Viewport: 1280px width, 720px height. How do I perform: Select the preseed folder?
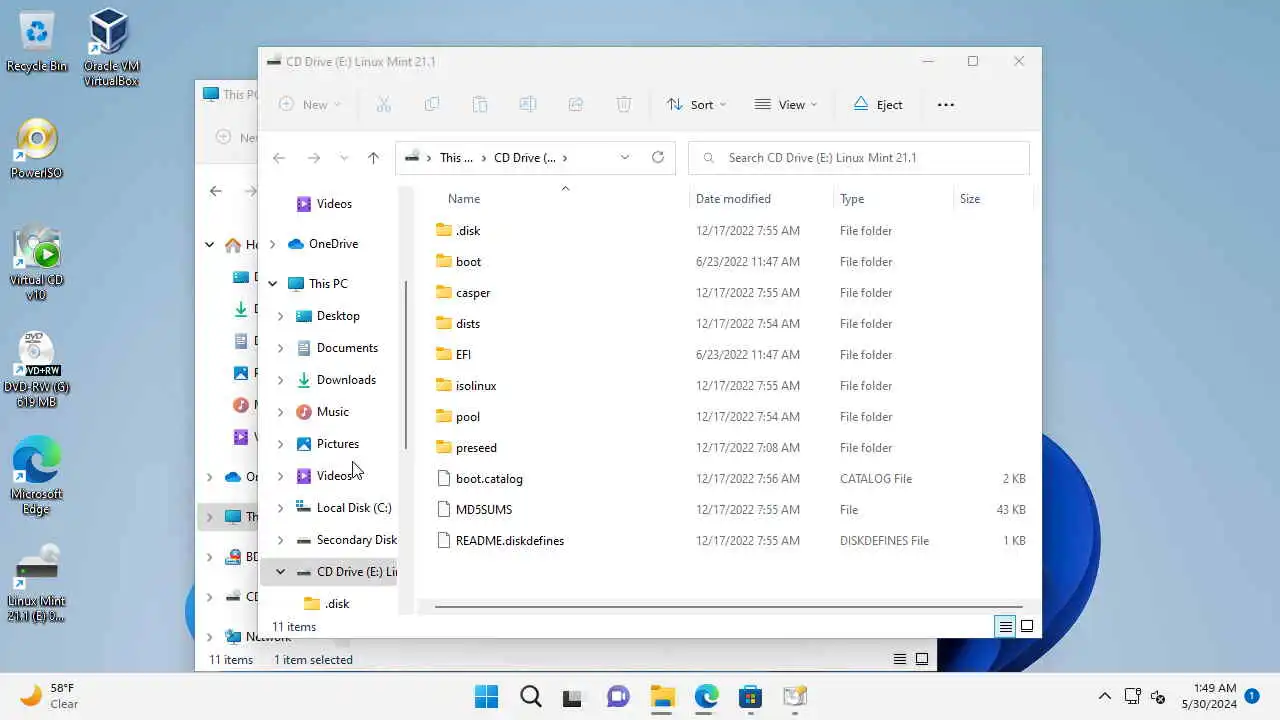[x=476, y=448]
